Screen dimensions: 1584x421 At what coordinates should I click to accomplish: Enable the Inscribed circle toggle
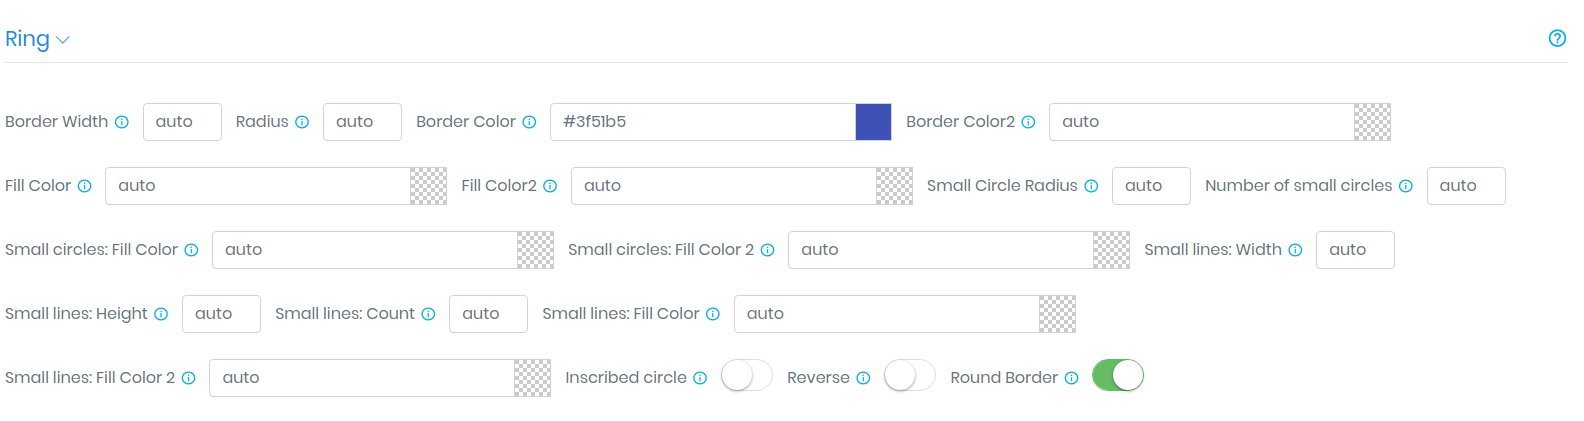point(747,376)
